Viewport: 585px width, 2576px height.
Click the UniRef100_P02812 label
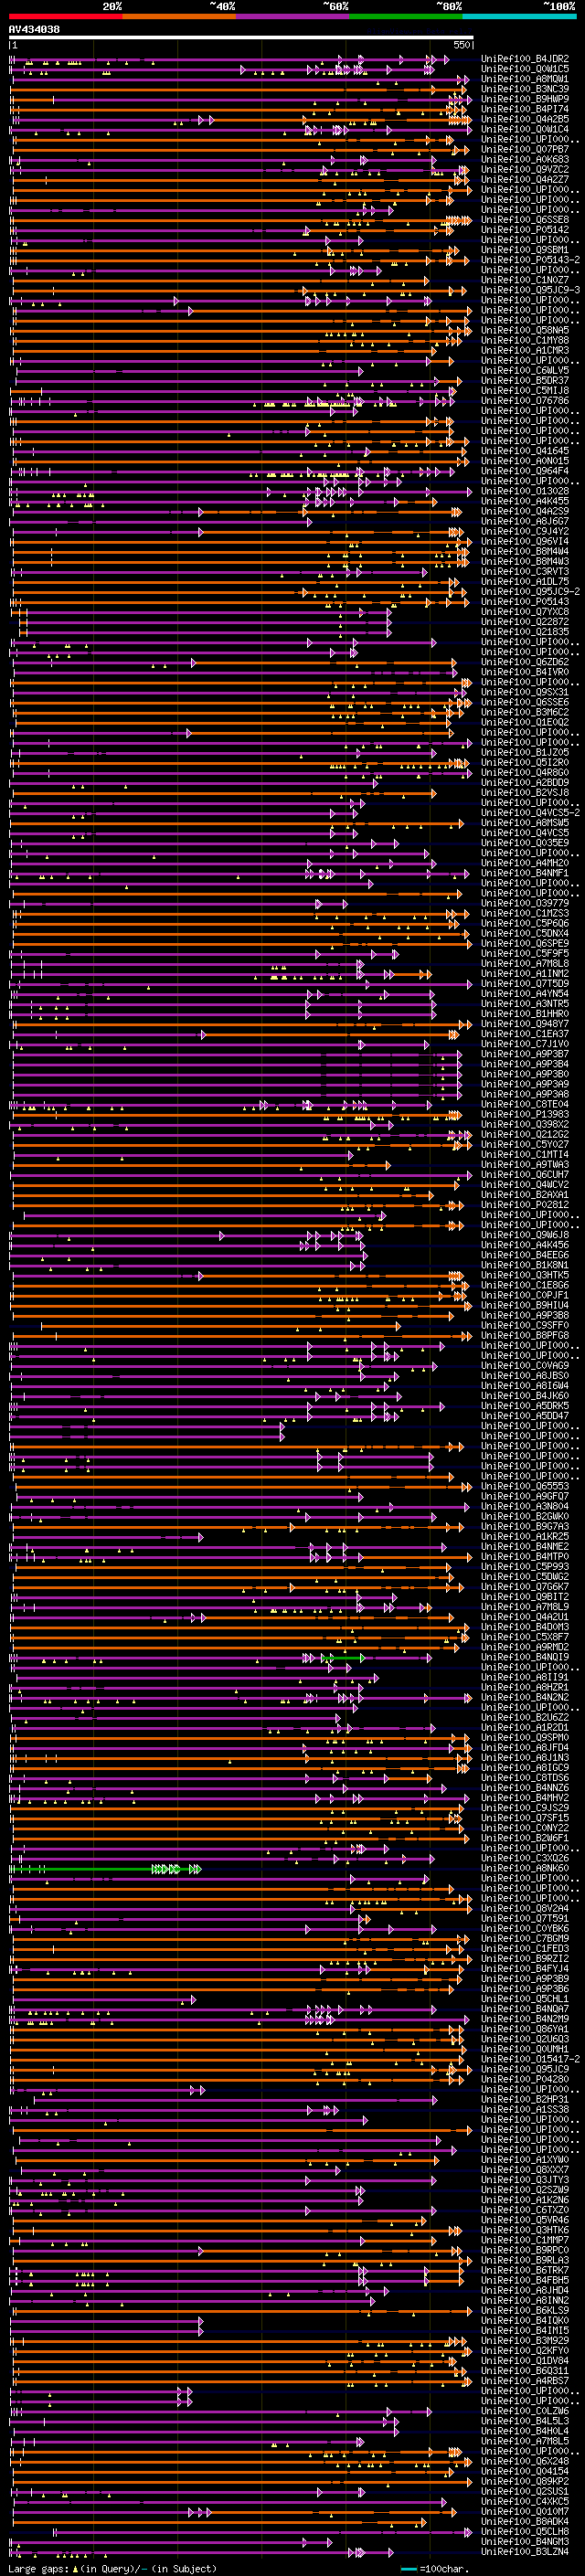click(525, 1204)
